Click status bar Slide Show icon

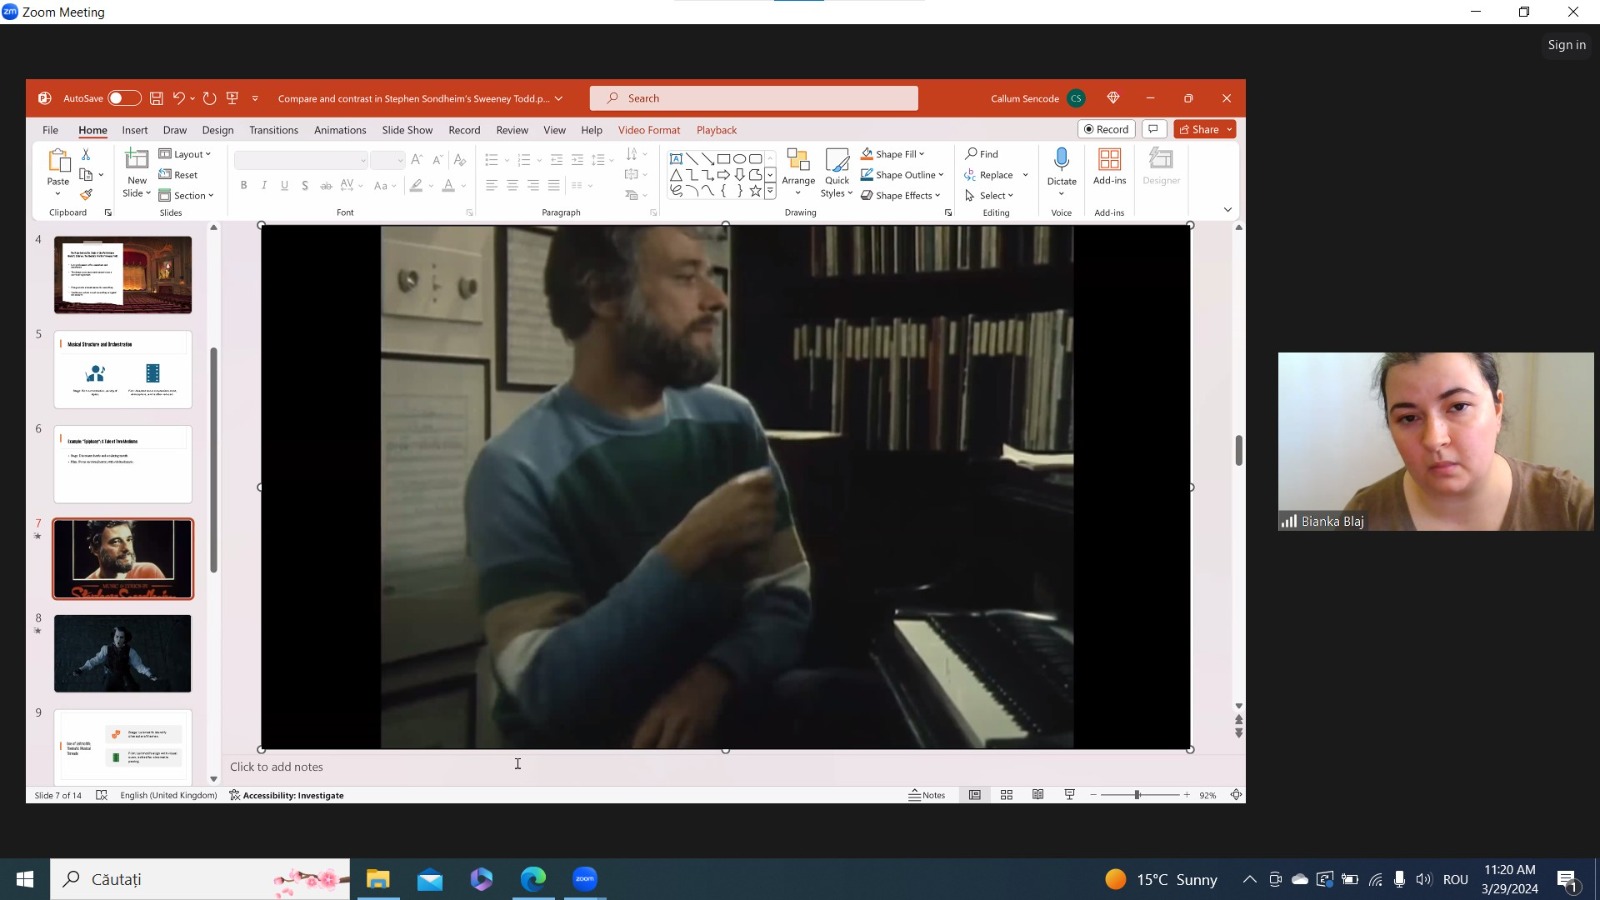pyautogui.click(x=1069, y=795)
